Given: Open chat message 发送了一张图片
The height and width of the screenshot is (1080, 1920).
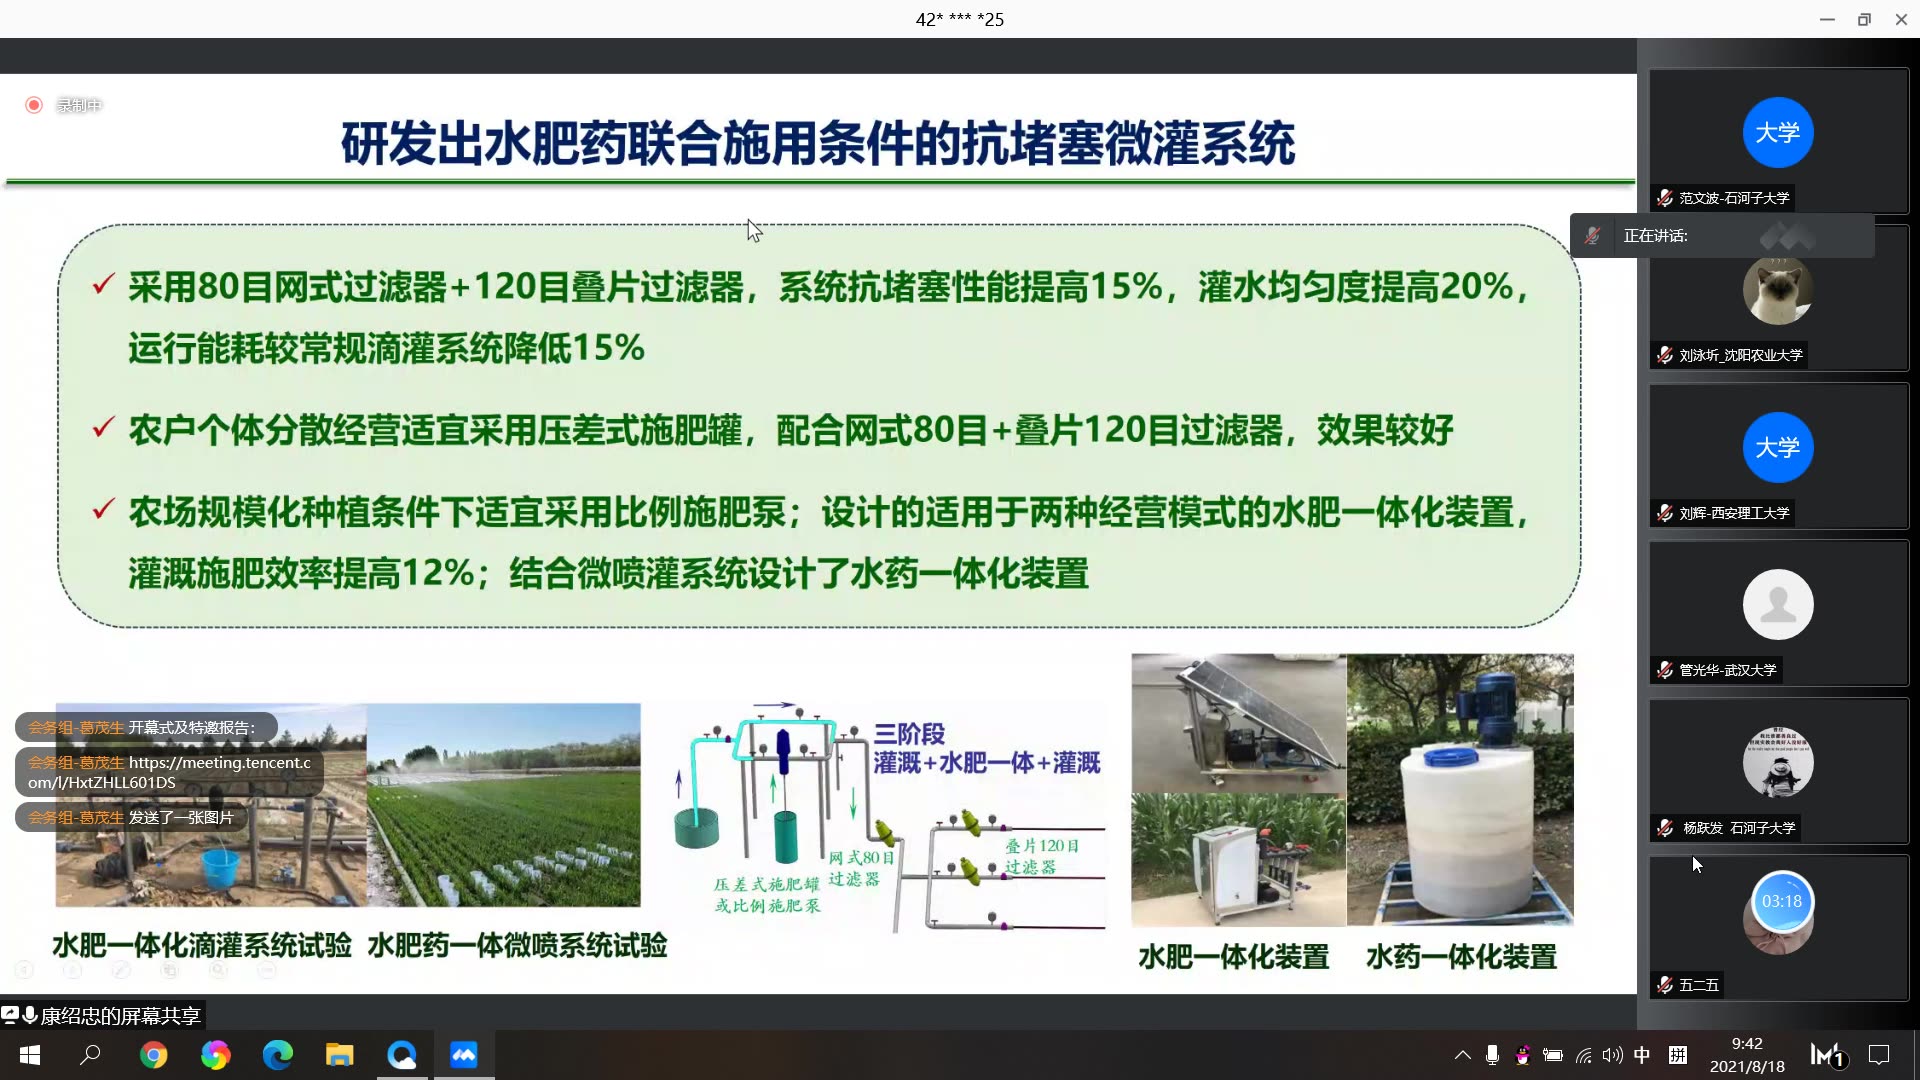Looking at the screenshot, I should [181, 817].
